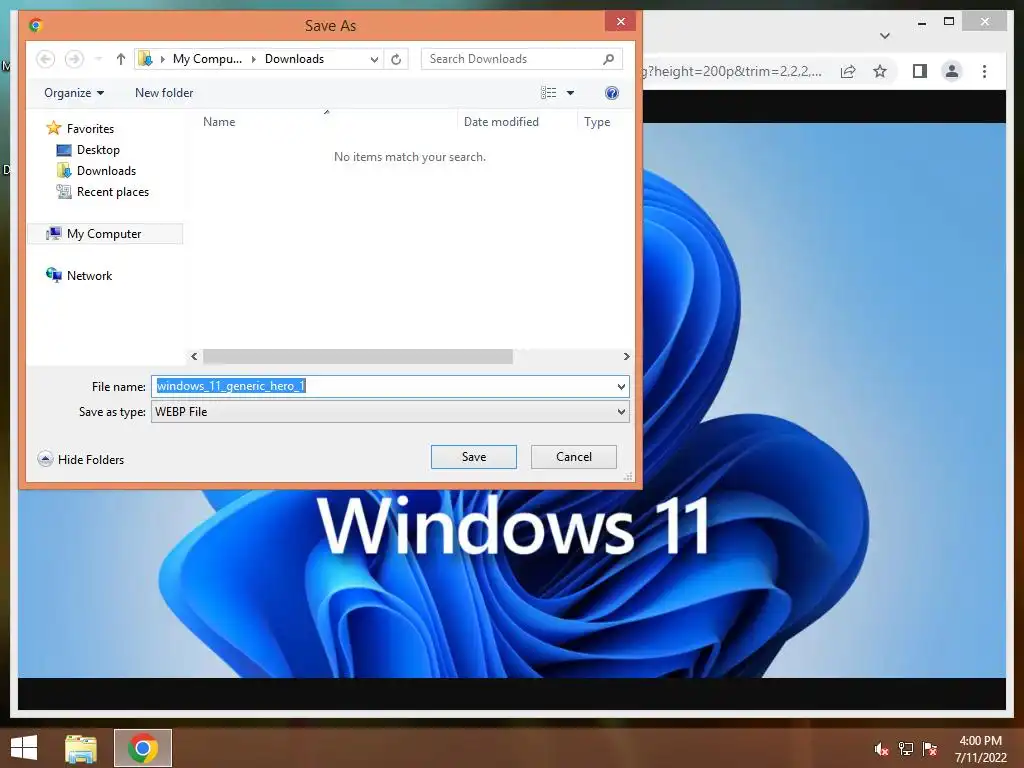Click the Save button

pyautogui.click(x=473, y=457)
